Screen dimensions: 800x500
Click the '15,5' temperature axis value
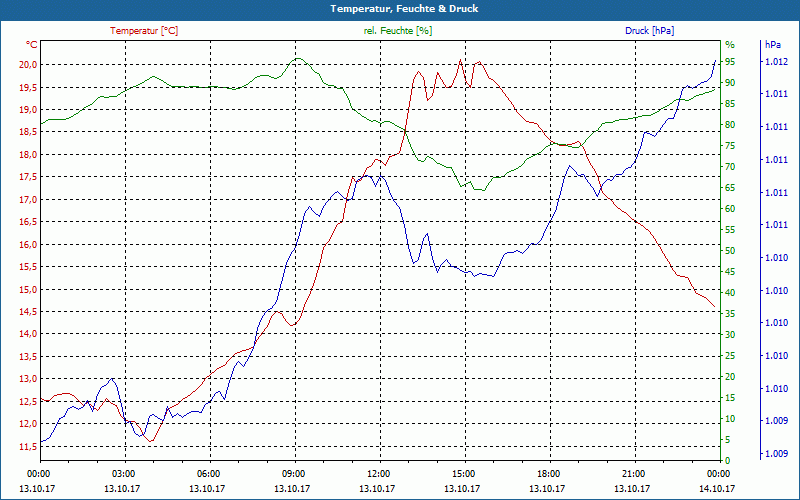(28, 267)
